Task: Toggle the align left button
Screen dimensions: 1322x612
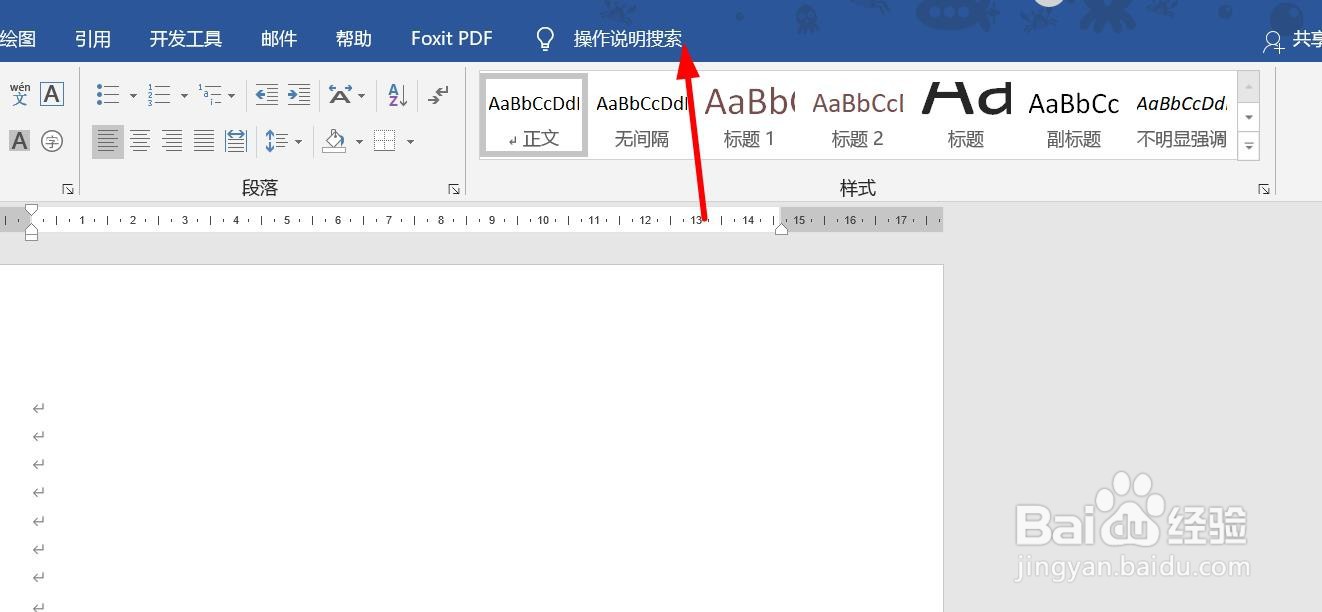Action: point(108,141)
